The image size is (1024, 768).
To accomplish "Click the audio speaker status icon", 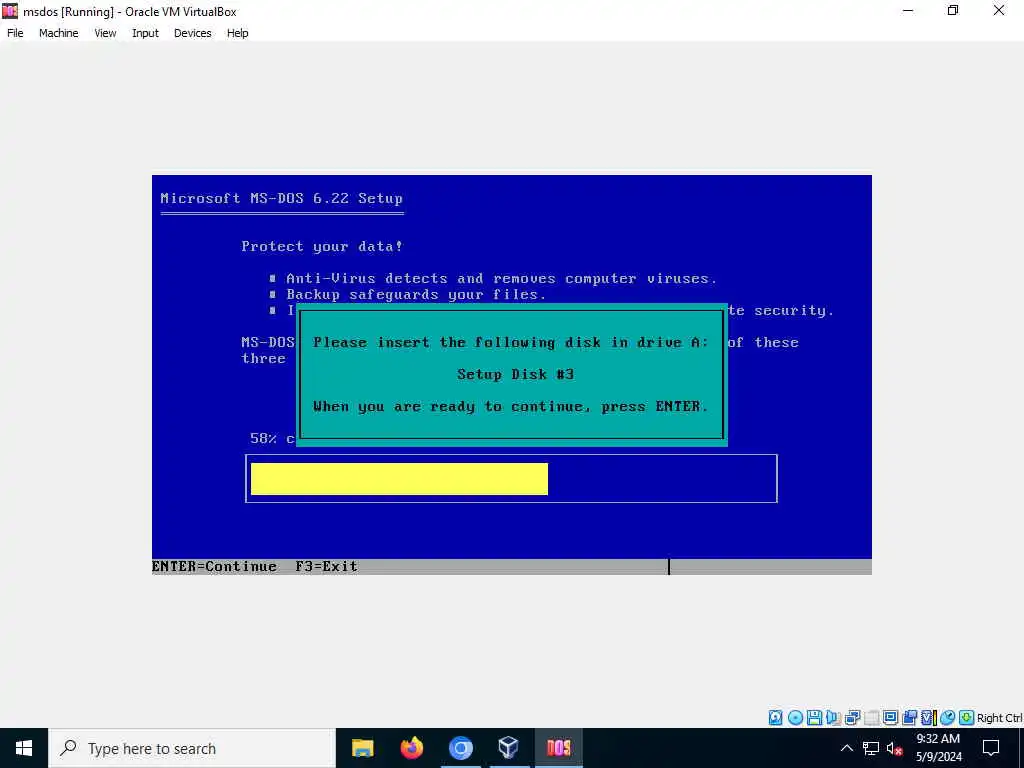I will [x=833, y=718].
